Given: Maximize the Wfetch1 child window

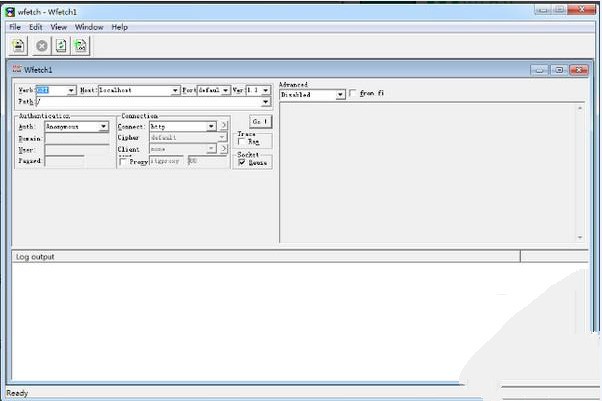Looking at the screenshot, I should pyautogui.click(x=559, y=70).
